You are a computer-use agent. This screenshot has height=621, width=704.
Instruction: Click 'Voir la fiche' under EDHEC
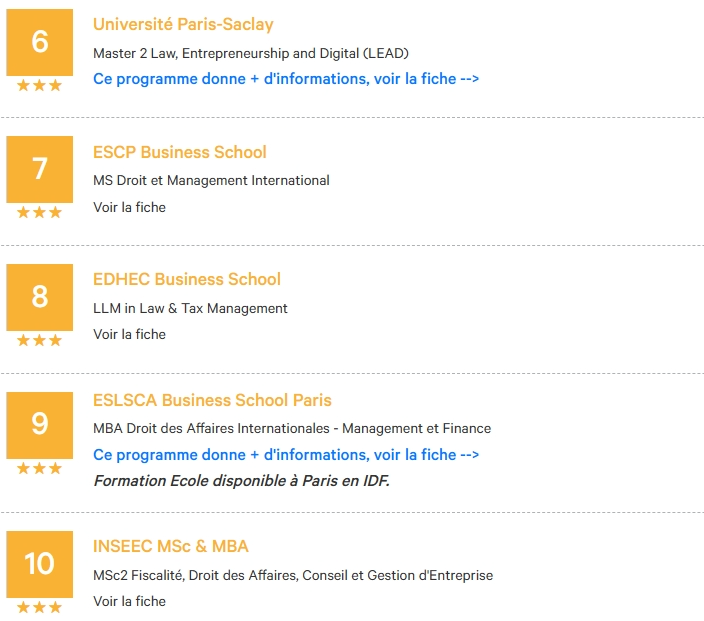pos(129,335)
